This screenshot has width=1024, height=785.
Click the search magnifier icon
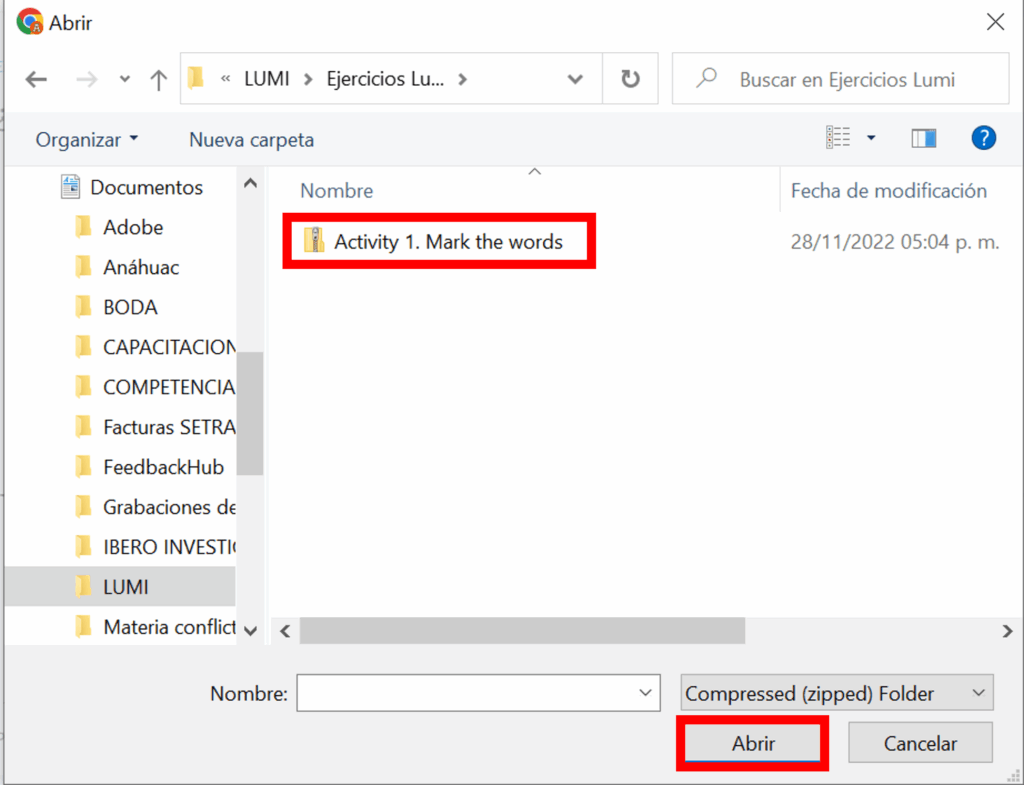[707, 79]
